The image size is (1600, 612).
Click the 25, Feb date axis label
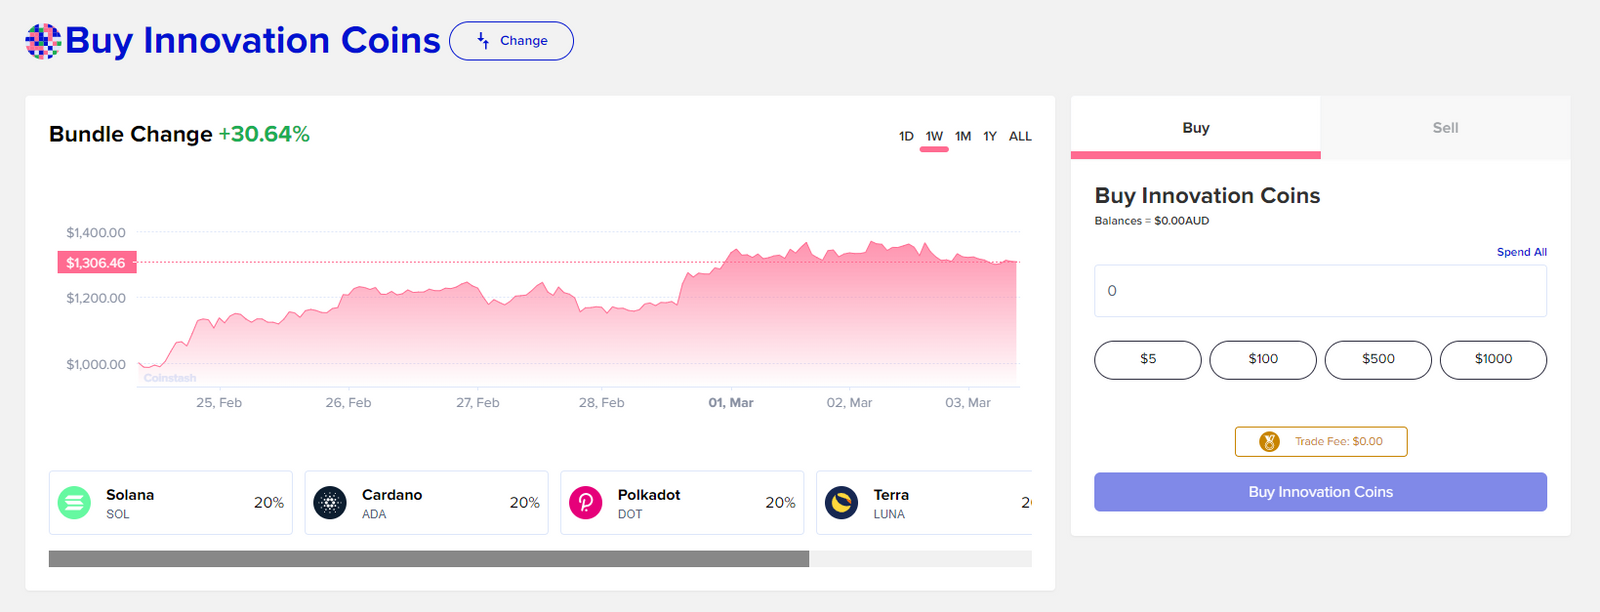[x=219, y=403]
